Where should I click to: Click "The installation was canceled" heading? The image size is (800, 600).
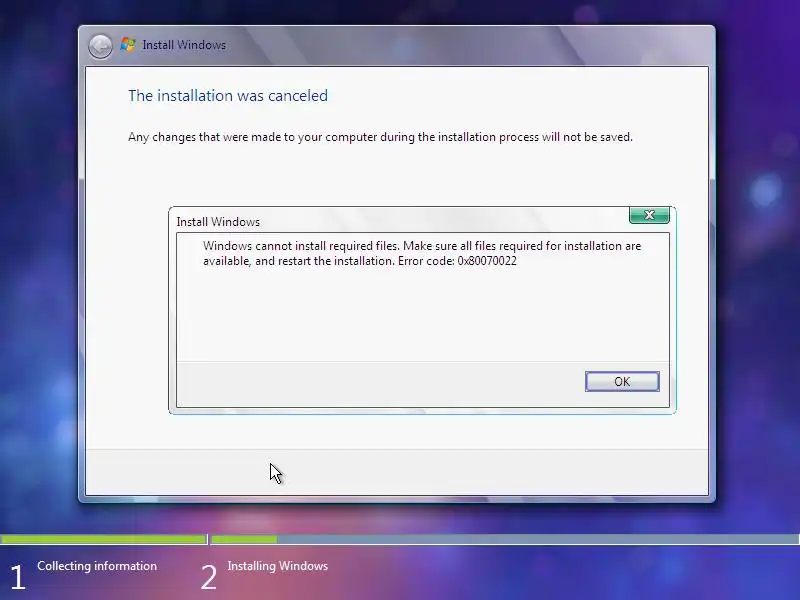pyautogui.click(x=228, y=95)
